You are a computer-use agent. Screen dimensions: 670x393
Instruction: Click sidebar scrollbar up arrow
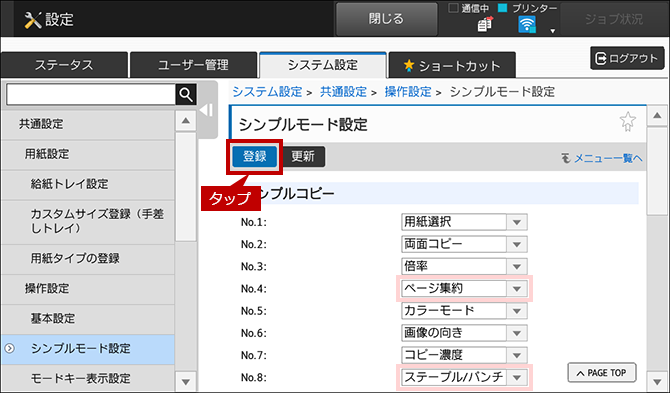pyautogui.click(x=185, y=121)
